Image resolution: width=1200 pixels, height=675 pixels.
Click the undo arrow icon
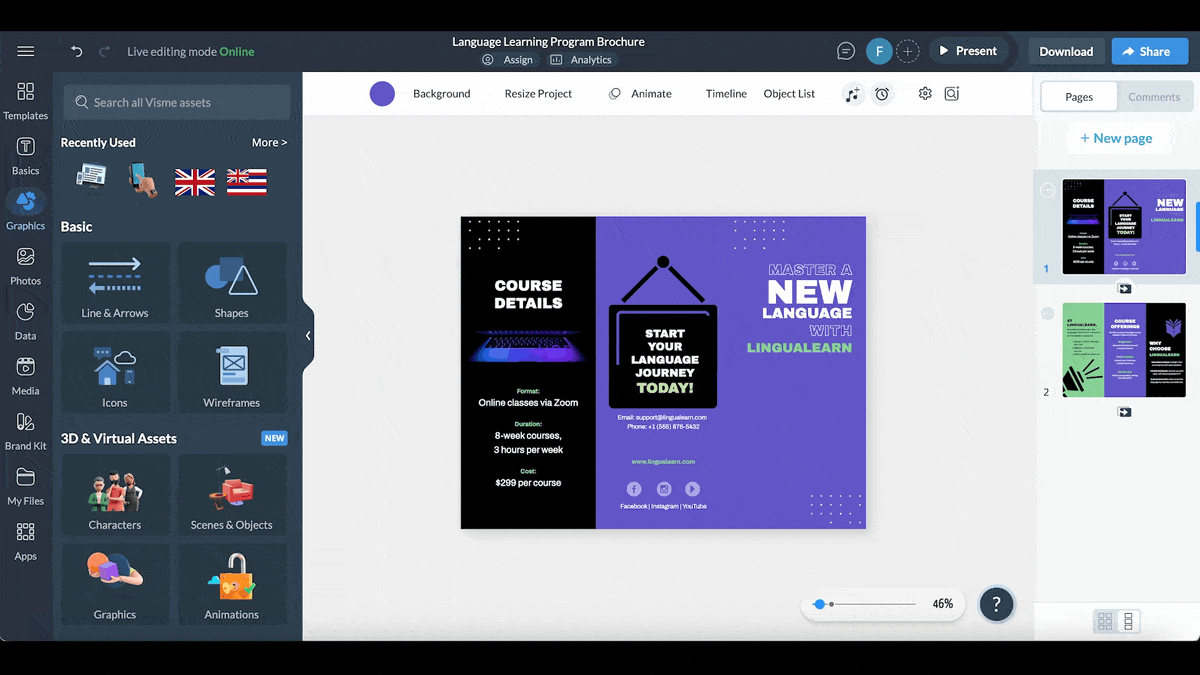click(77, 51)
